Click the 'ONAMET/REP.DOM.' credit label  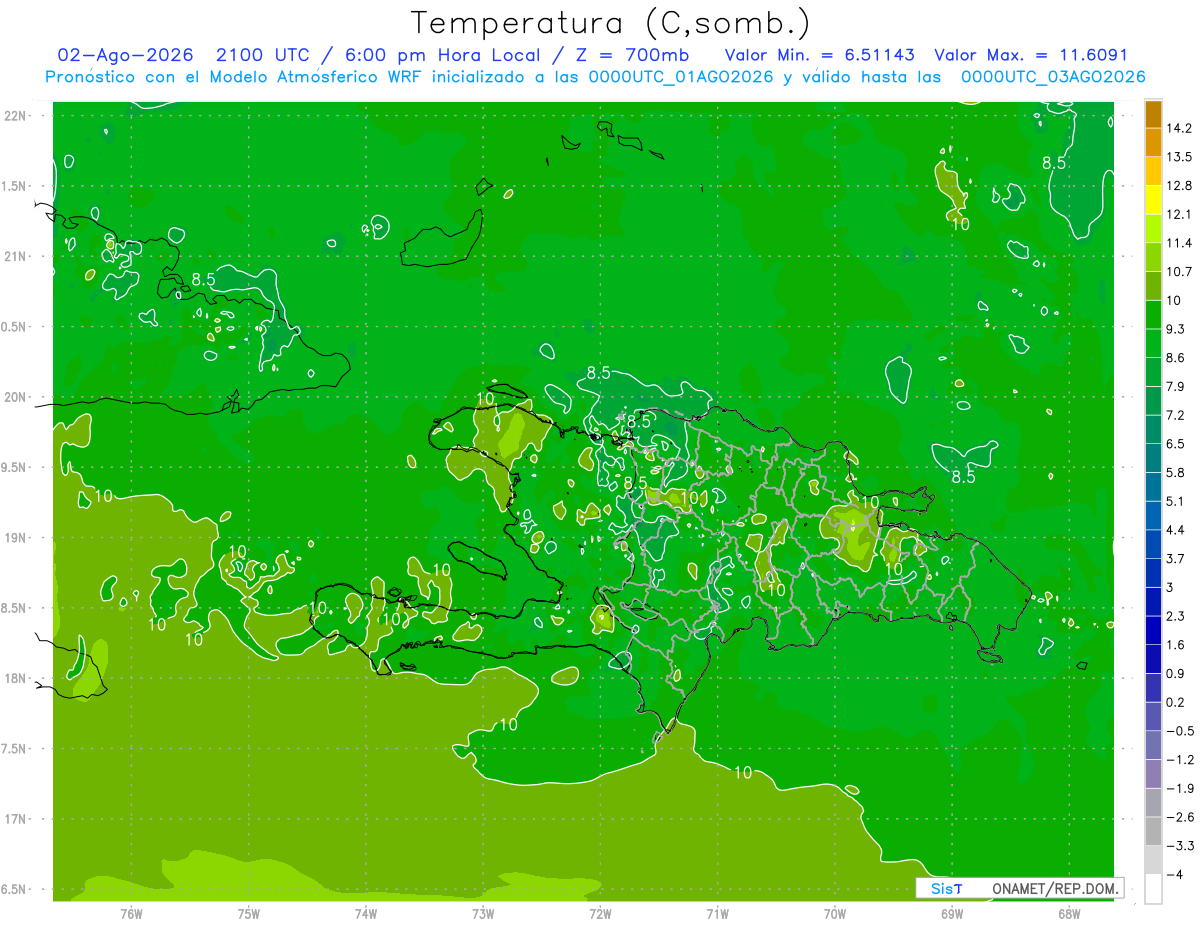[x=1056, y=888]
